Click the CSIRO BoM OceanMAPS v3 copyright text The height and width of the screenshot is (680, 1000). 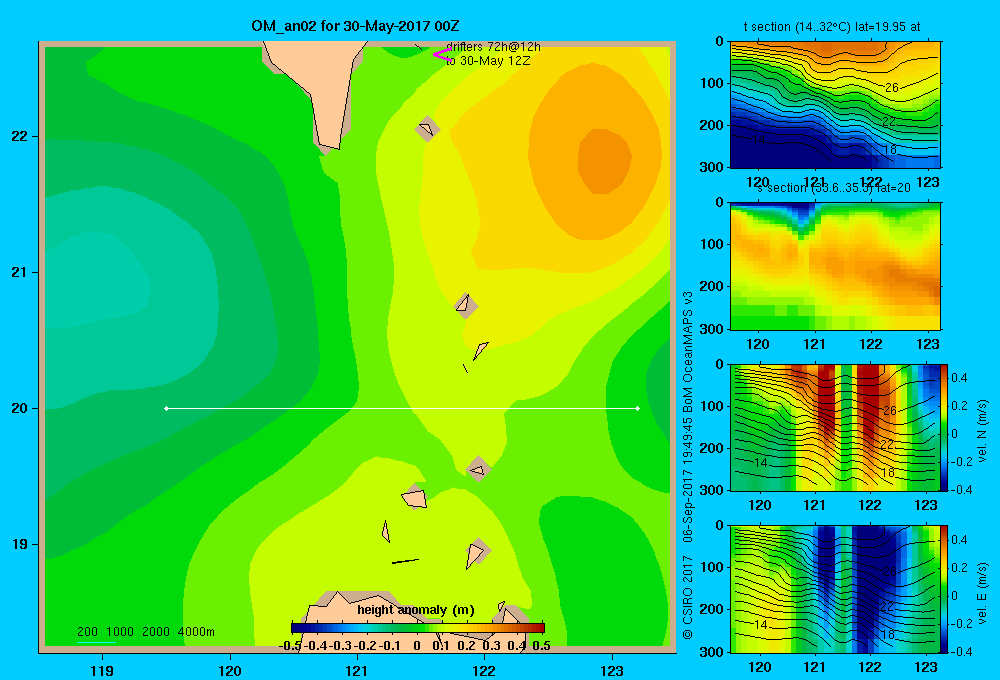click(688, 465)
